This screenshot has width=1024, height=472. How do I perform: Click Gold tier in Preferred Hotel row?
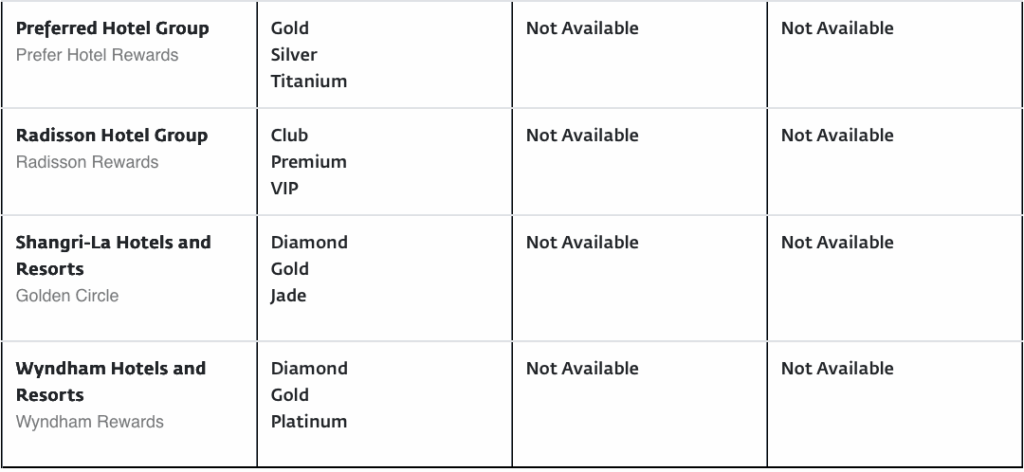pos(290,28)
